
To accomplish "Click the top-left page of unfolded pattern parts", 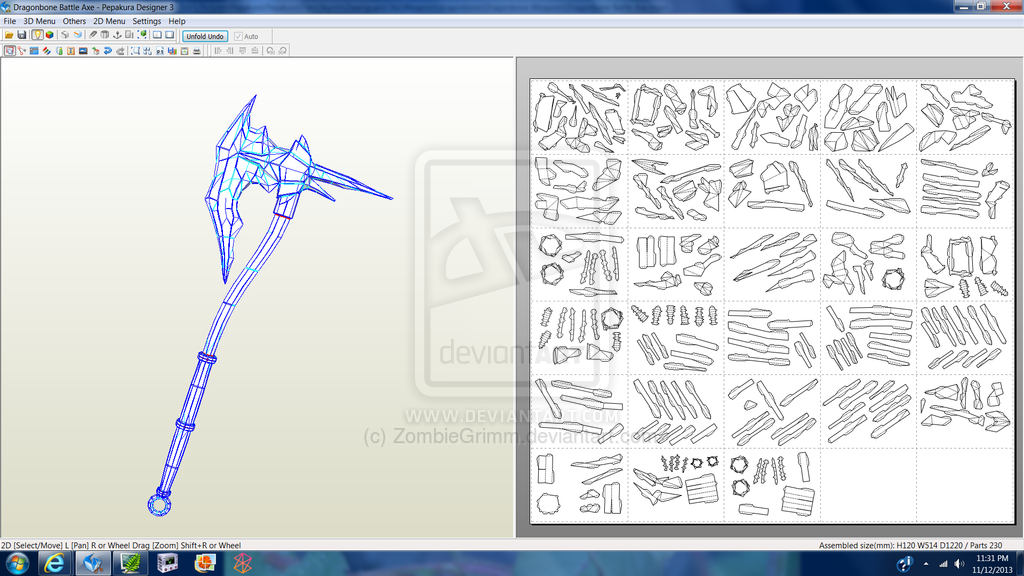I will (x=579, y=117).
